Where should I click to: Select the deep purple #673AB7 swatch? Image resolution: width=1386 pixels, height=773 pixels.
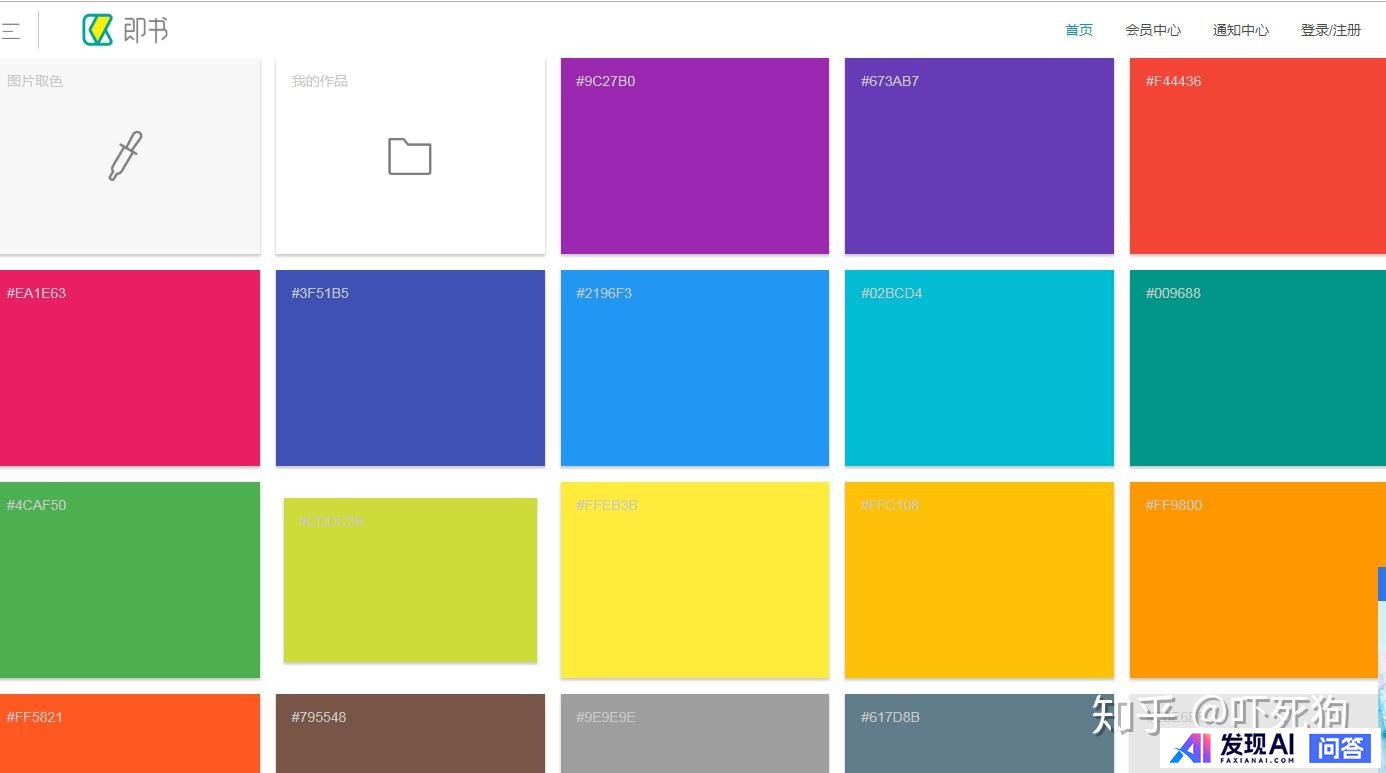click(979, 156)
